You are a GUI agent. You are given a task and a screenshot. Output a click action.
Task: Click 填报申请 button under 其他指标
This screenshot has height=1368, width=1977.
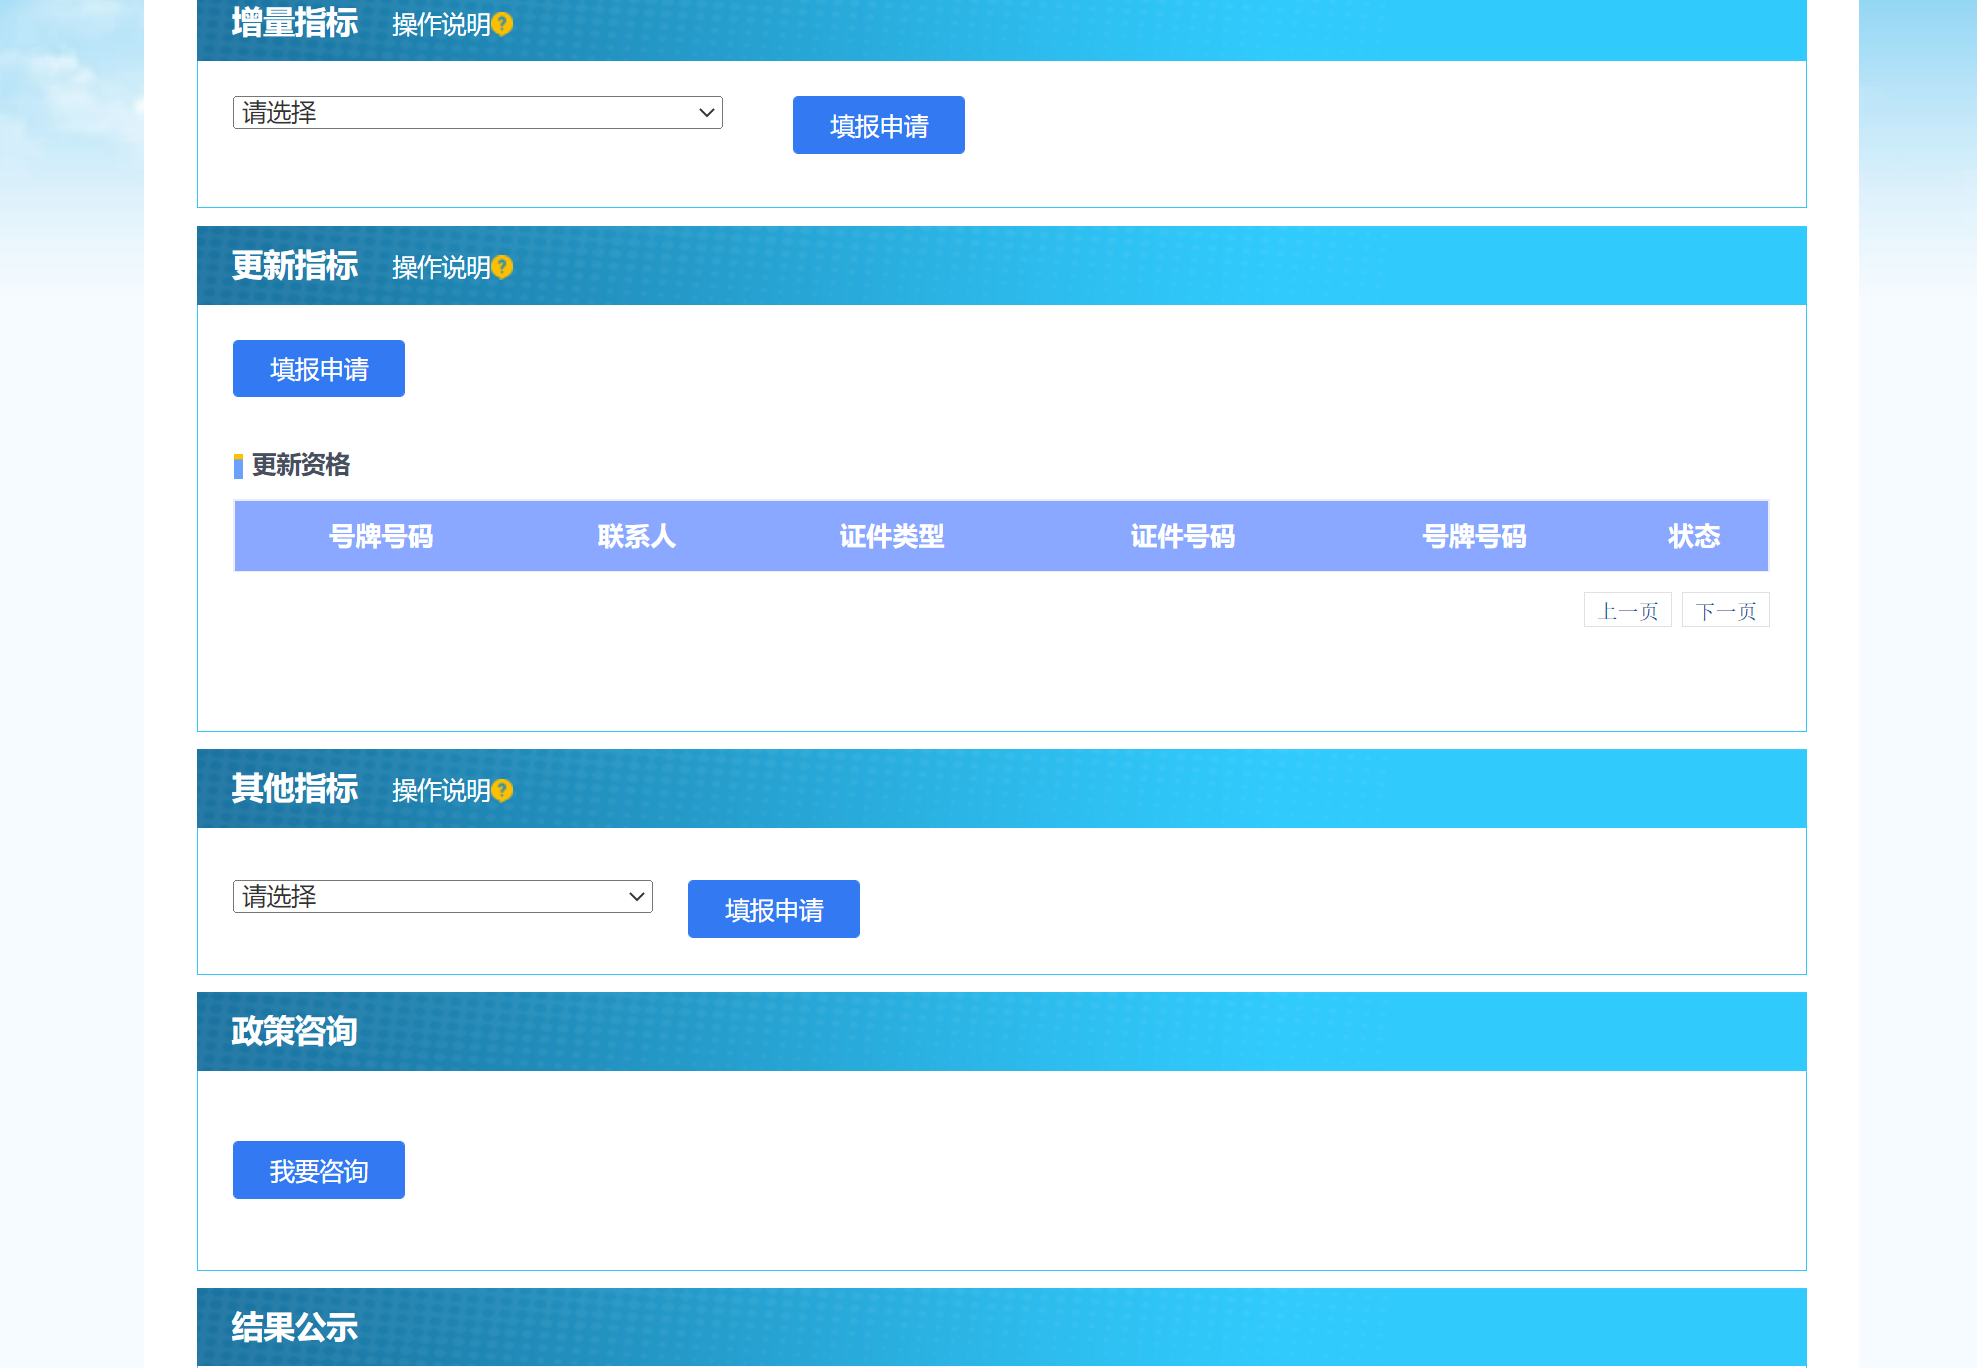[773, 910]
